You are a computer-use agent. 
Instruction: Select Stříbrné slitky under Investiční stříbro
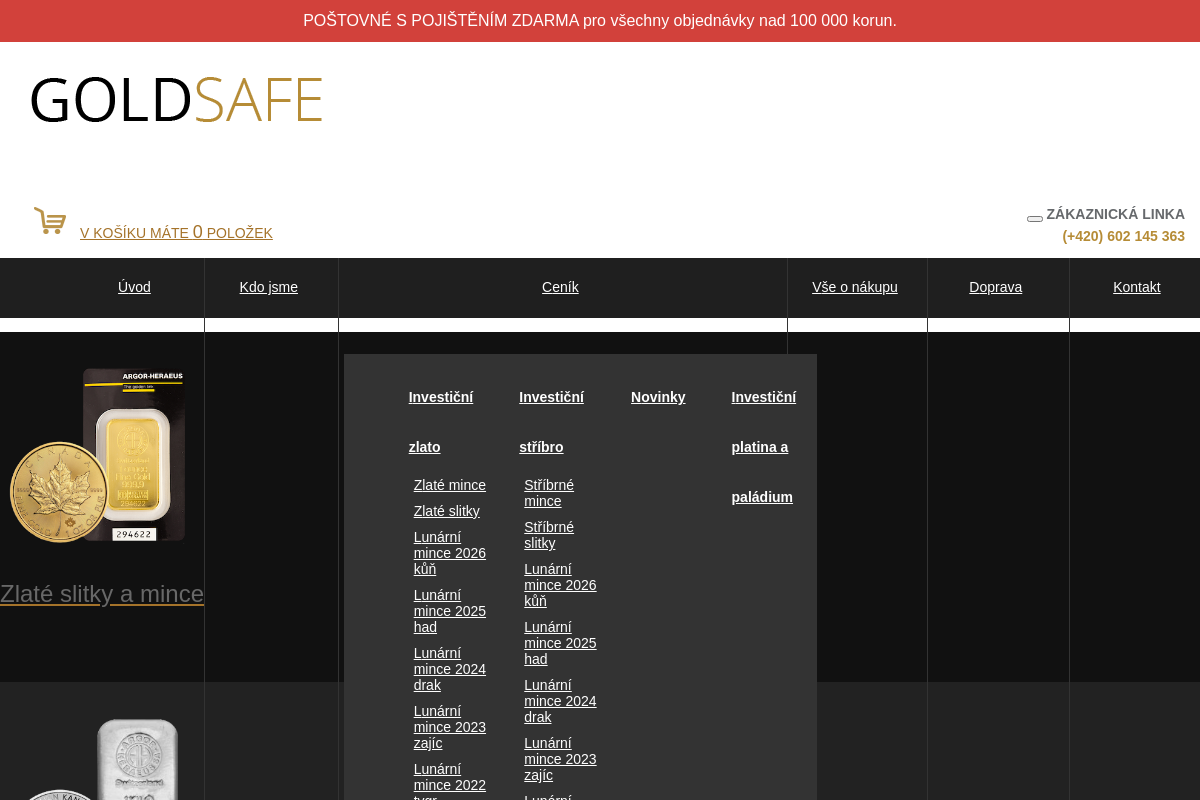(548, 535)
